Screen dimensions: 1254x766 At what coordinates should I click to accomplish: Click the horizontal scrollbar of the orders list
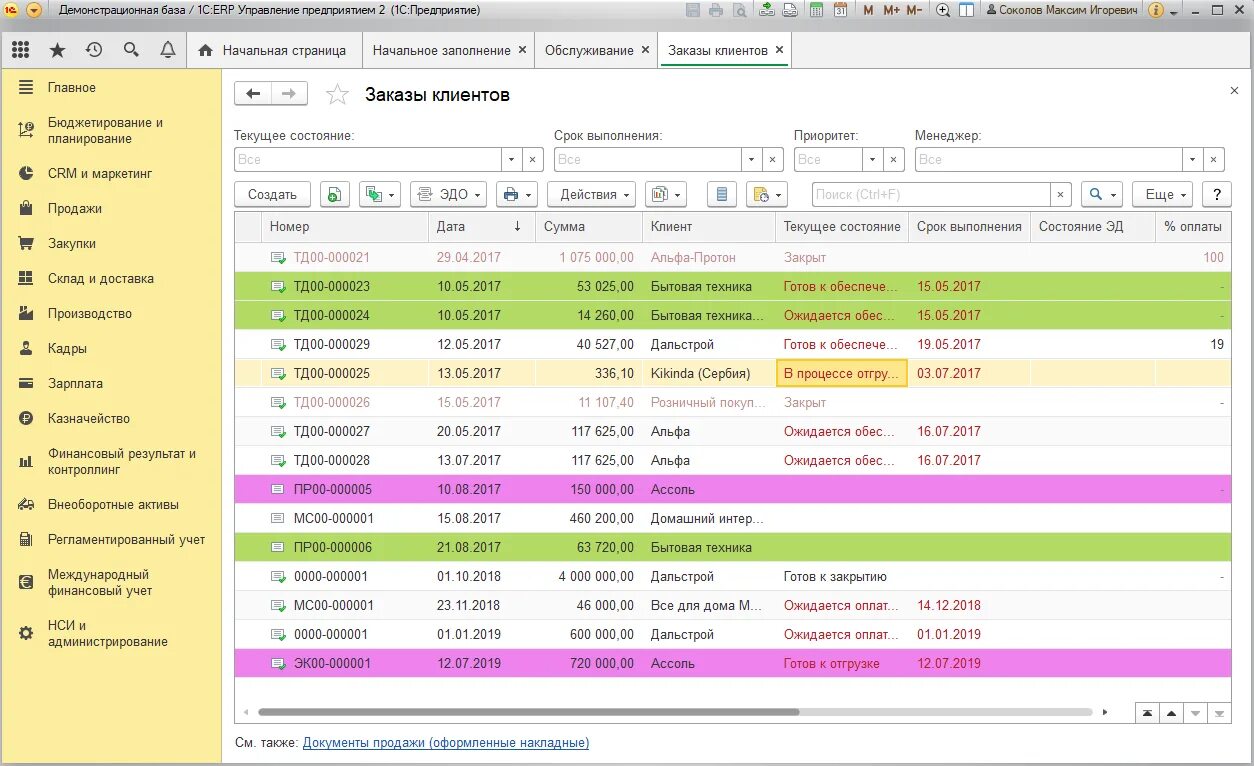(528, 712)
